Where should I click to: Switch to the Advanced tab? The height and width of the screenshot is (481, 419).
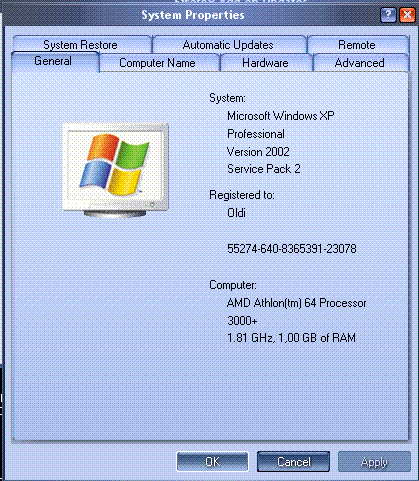[x=360, y=63]
